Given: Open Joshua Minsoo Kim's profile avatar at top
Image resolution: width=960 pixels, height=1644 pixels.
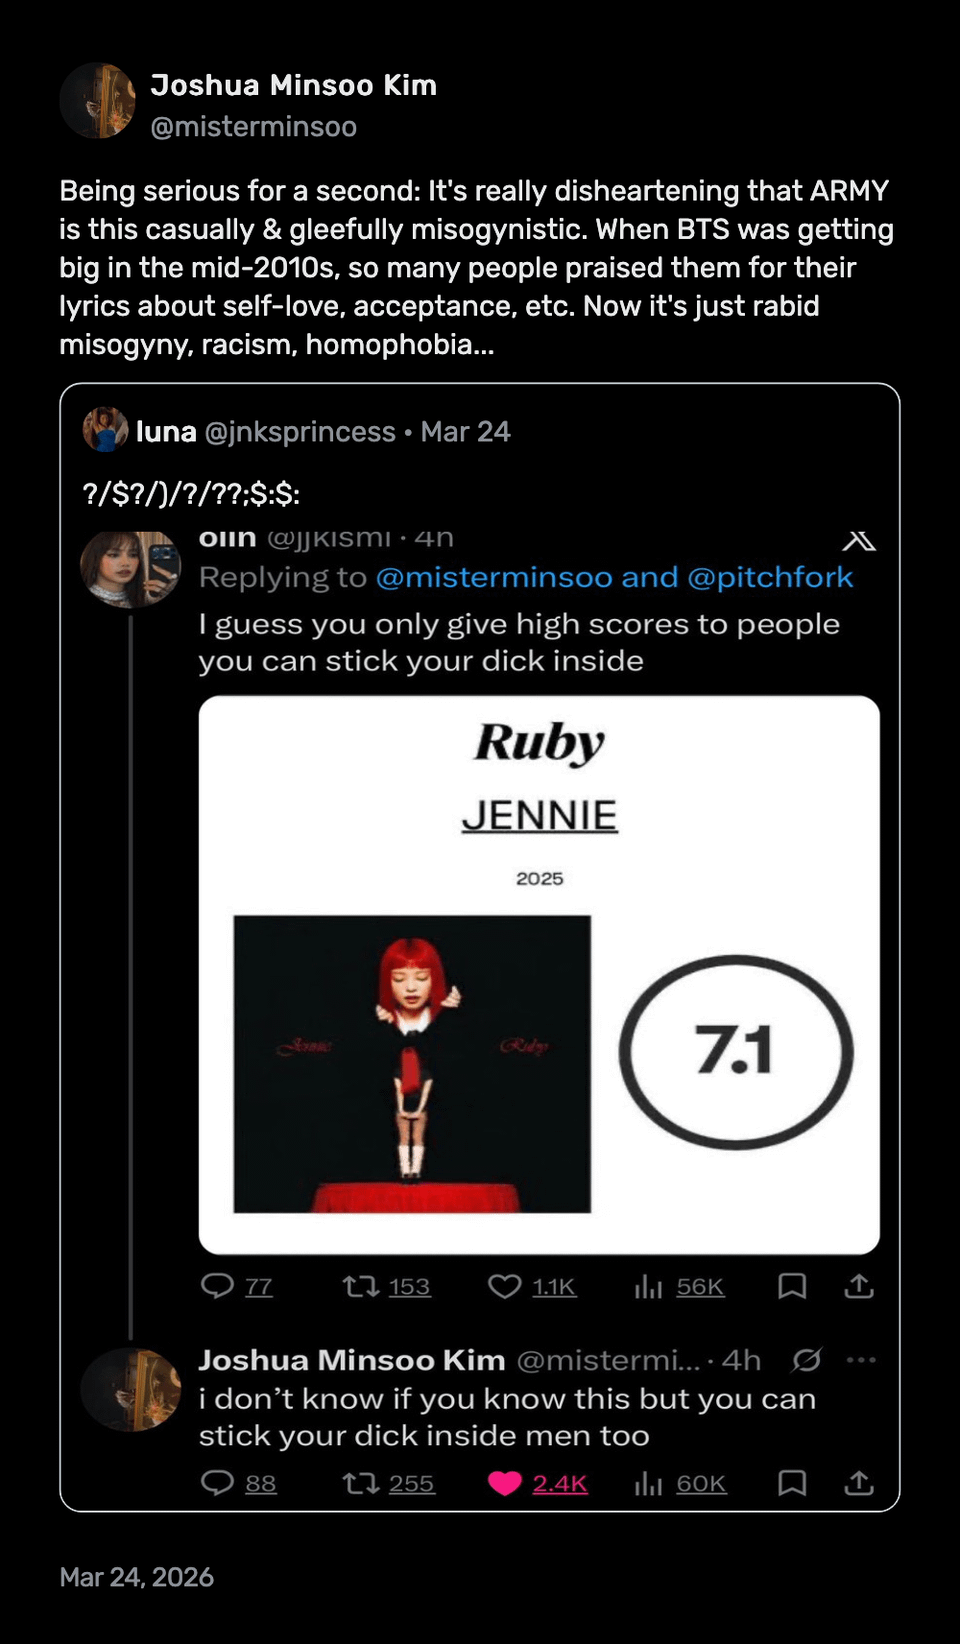Looking at the screenshot, I should coord(98,101).
